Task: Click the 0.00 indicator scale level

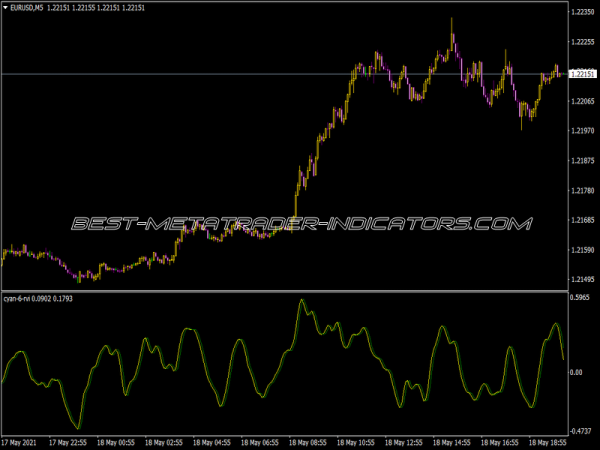Action: pyautogui.click(x=576, y=372)
